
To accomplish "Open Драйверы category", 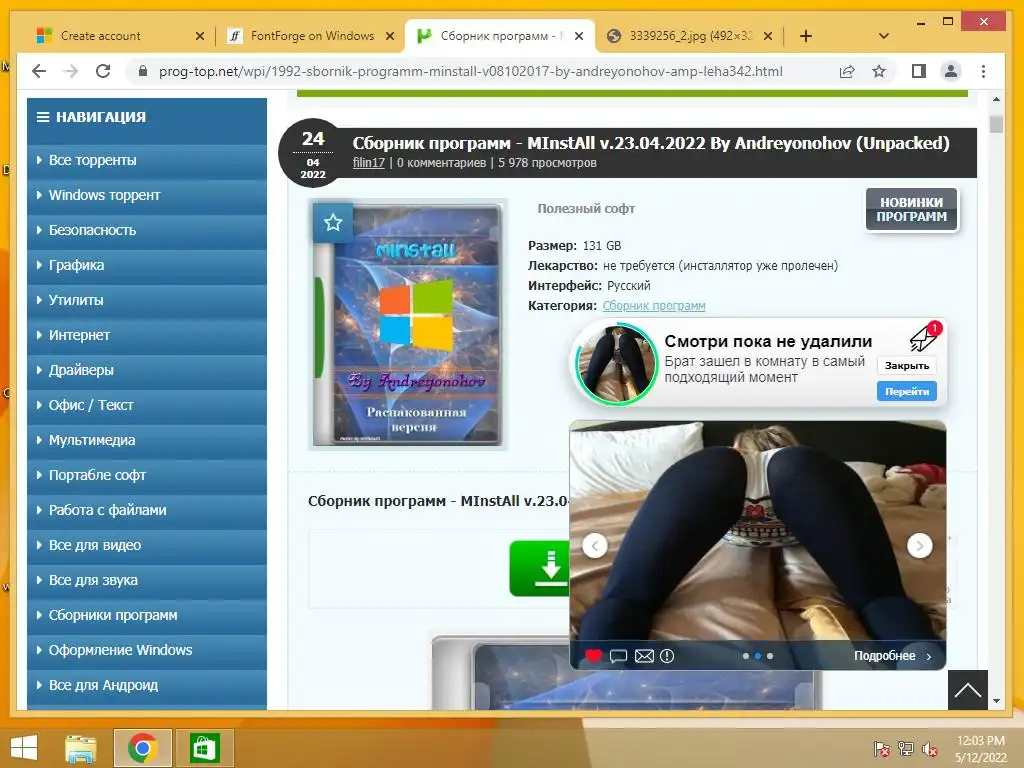I will pyautogui.click(x=147, y=370).
